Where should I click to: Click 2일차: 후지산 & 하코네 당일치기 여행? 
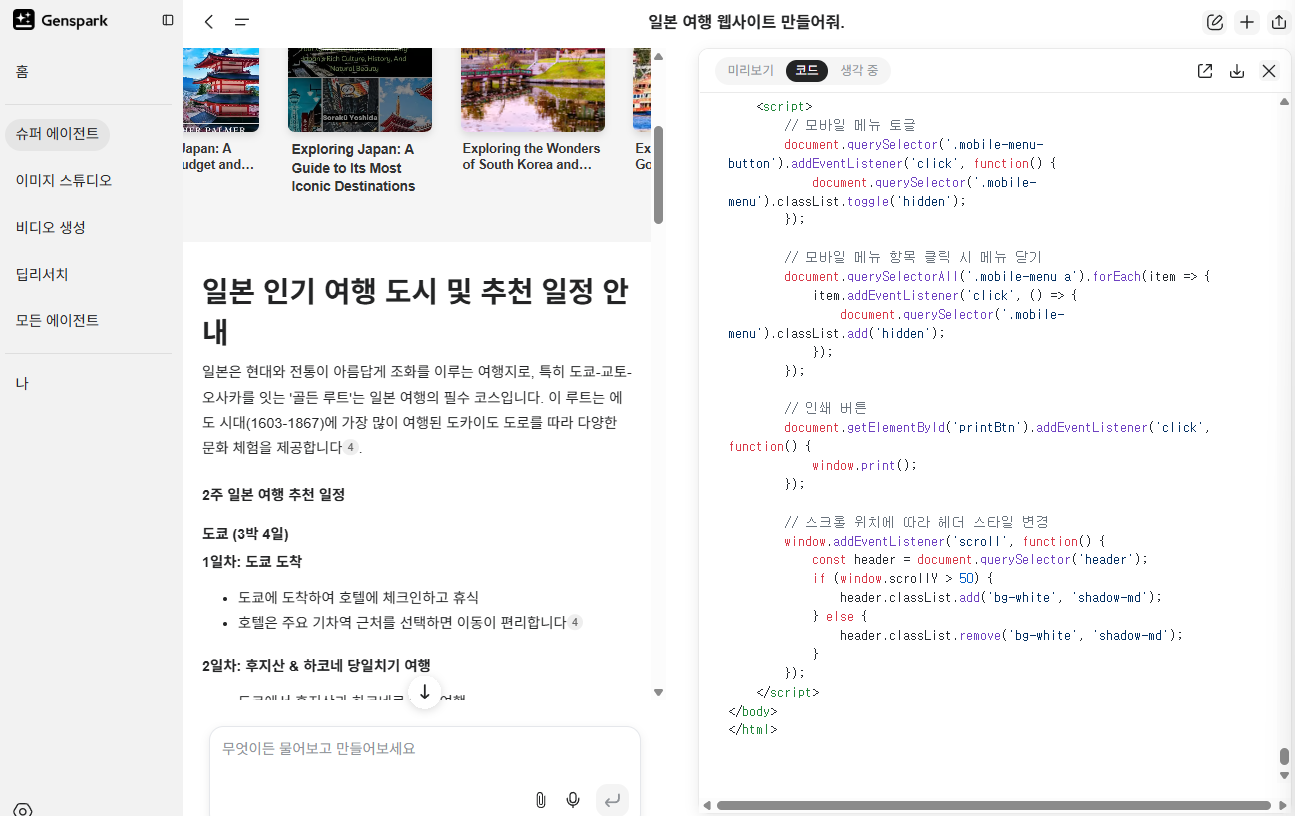coord(316,665)
